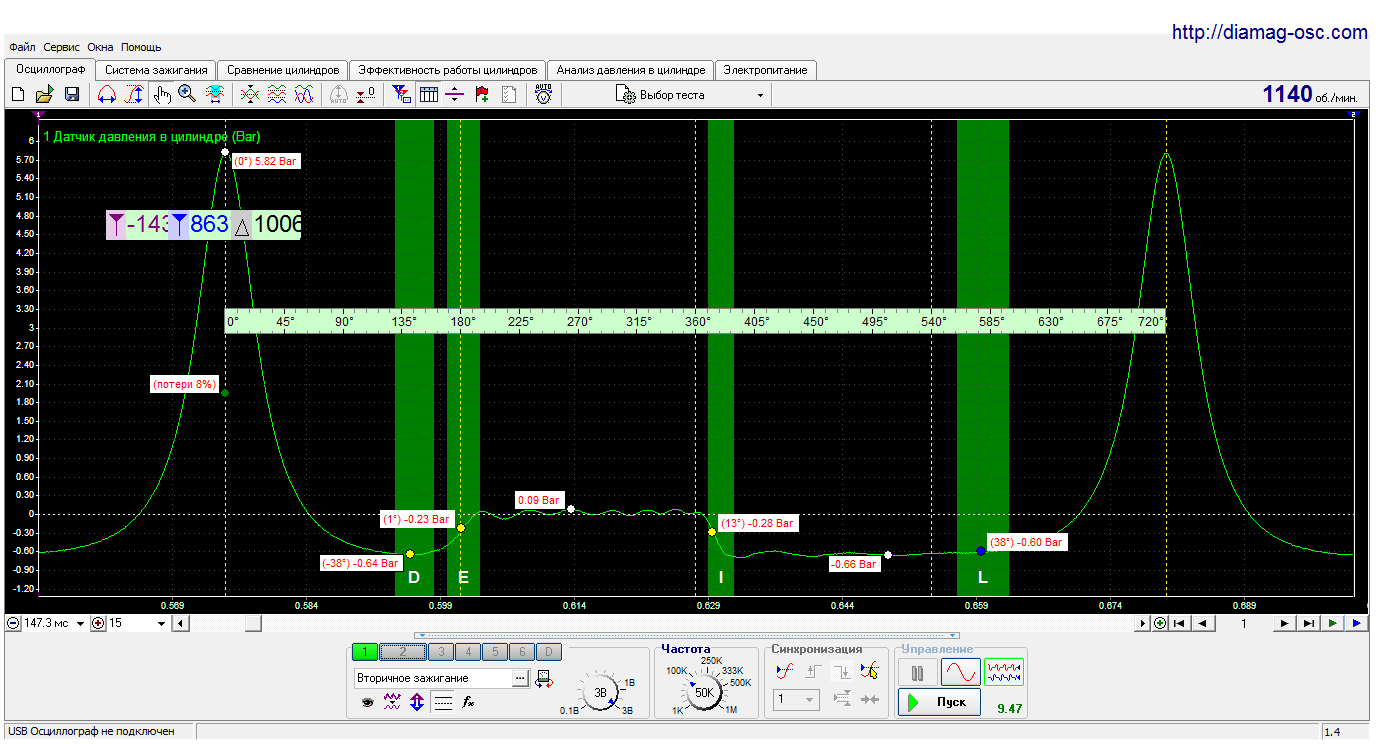
Task: Save recording with floppy disk icon
Action: [71, 94]
